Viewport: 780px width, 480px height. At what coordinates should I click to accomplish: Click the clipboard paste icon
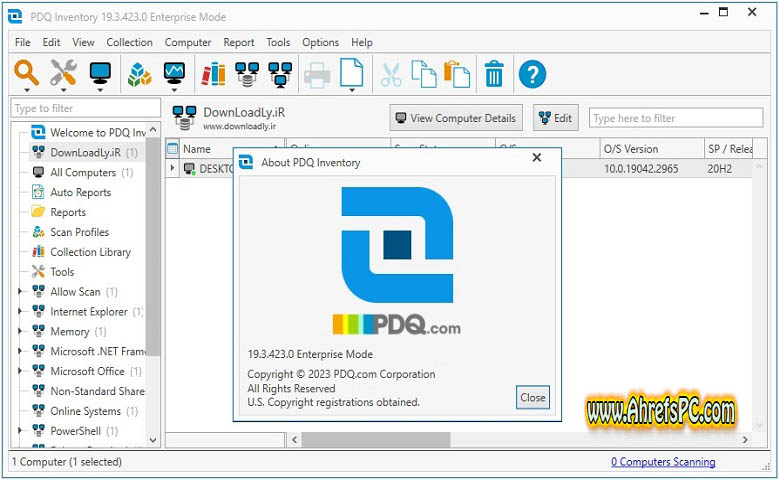pos(457,74)
